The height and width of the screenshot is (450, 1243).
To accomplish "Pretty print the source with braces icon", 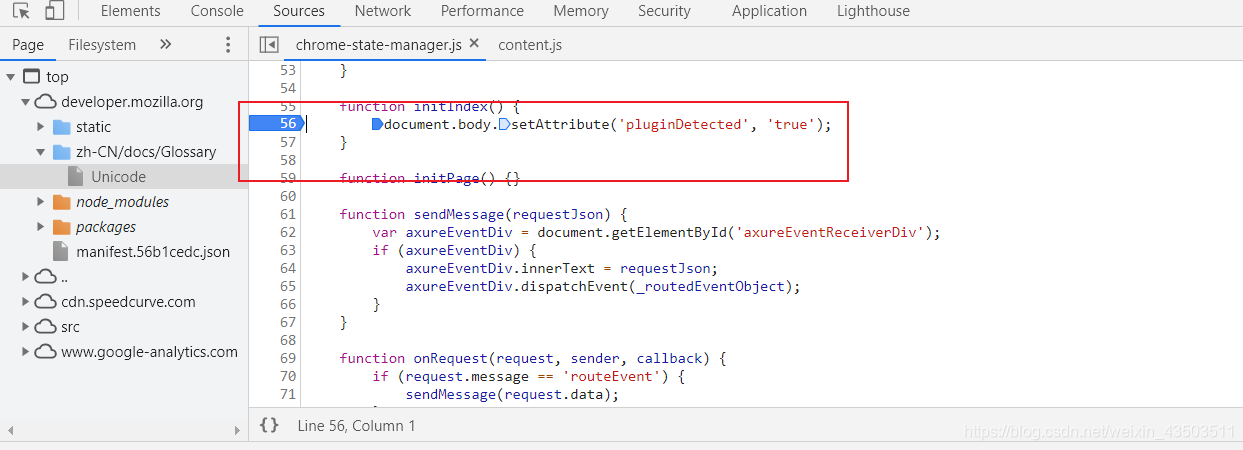I will 269,425.
